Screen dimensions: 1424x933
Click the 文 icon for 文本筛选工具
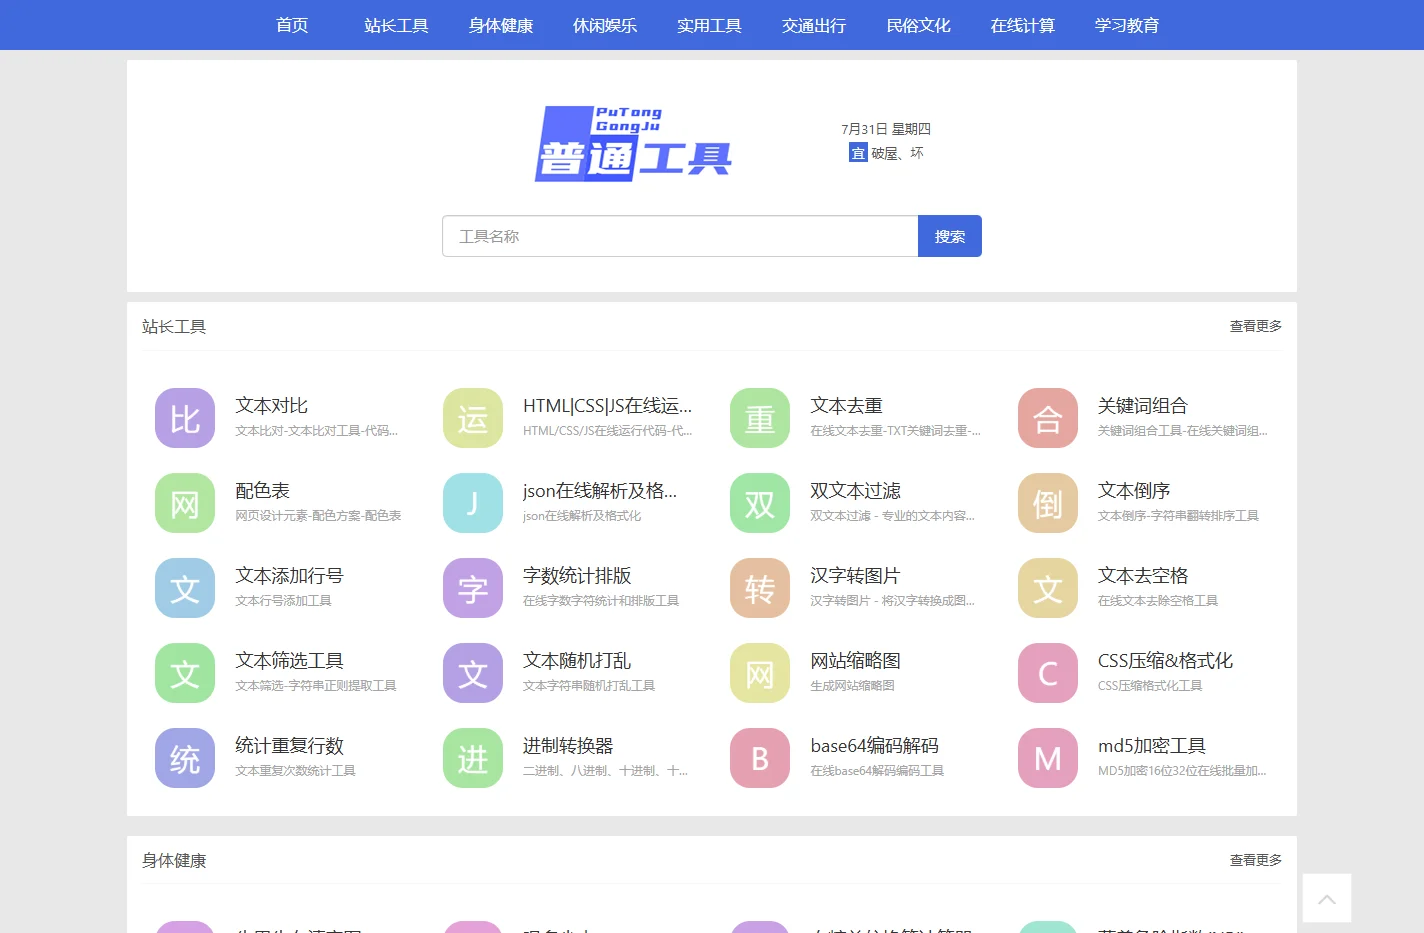[x=185, y=673]
